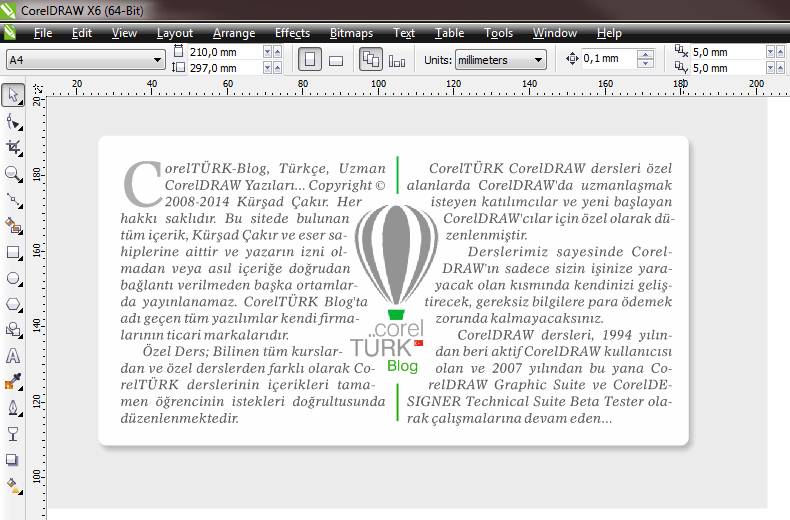Decrease page height 297,0 mm stepper

[x=268, y=68]
